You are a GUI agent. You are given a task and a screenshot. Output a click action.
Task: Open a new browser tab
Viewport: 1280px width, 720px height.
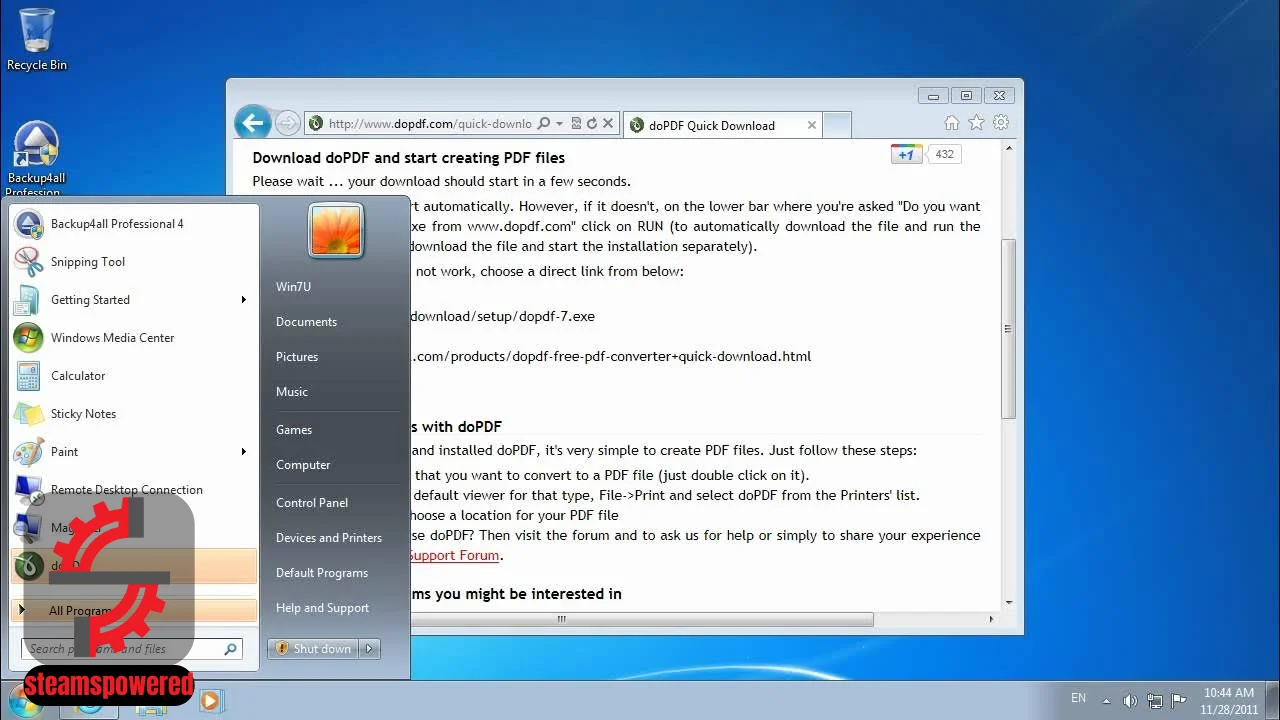837,125
